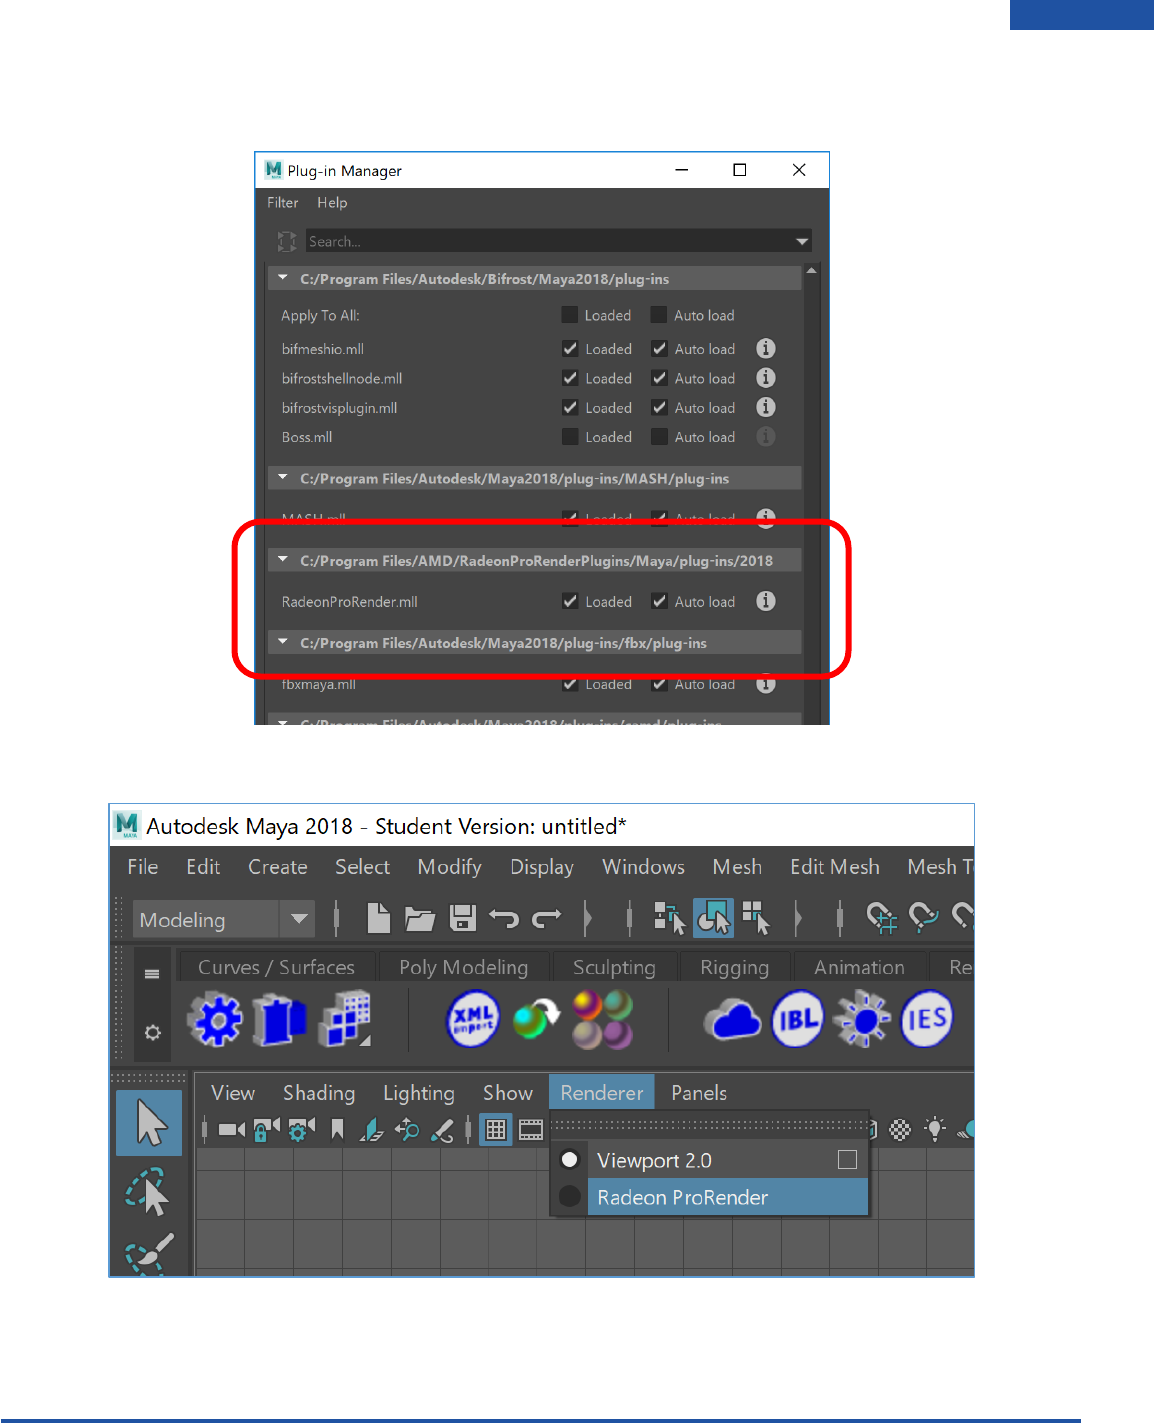1154x1423 pixels.
Task: Click the Undo arrow icon
Action: (504, 918)
